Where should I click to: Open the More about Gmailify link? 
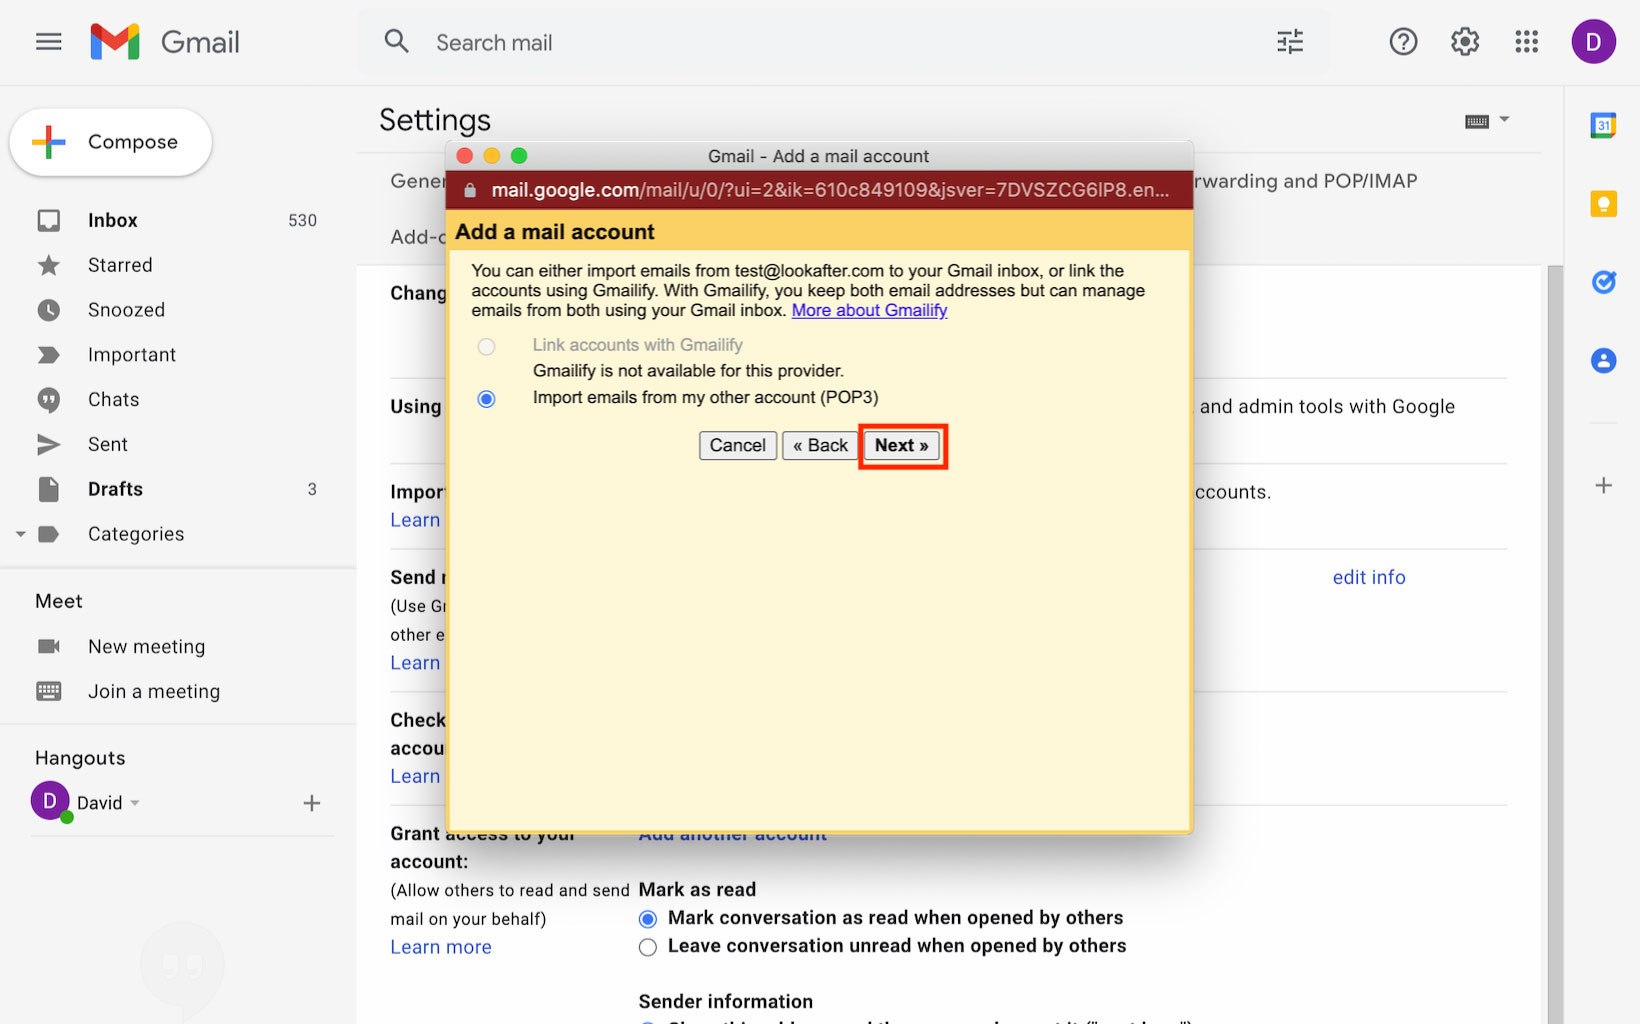(869, 310)
